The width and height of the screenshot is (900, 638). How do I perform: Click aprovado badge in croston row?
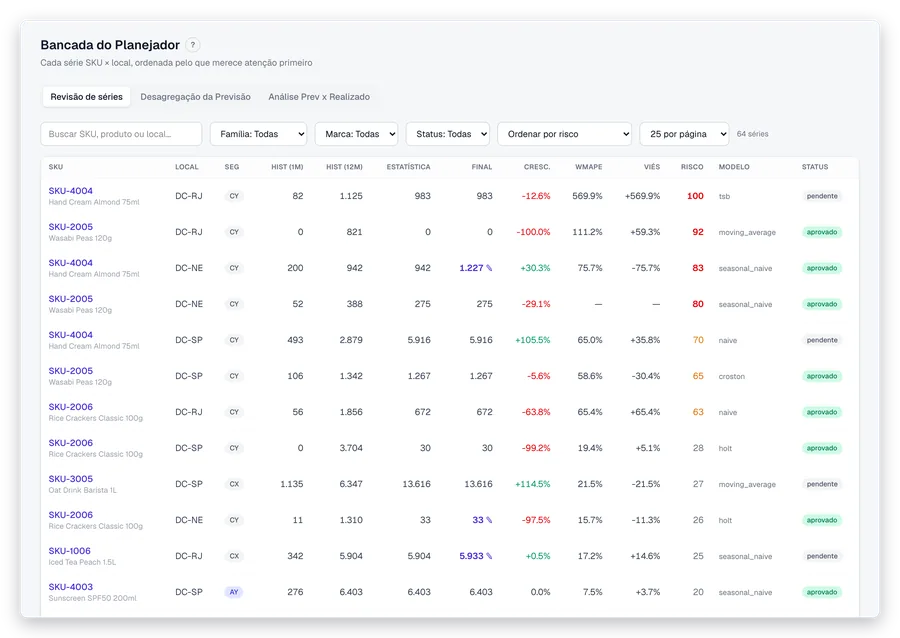click(822, 376)
